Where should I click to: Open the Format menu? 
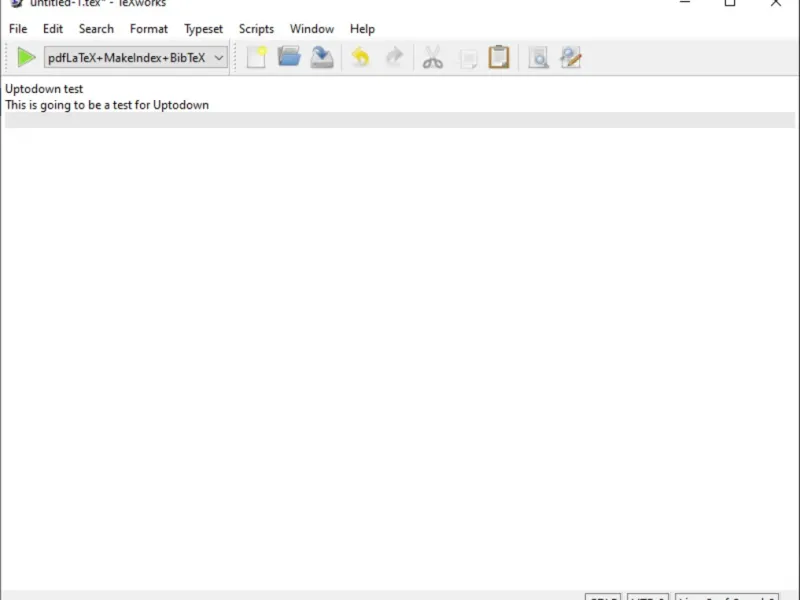[148, 29]
